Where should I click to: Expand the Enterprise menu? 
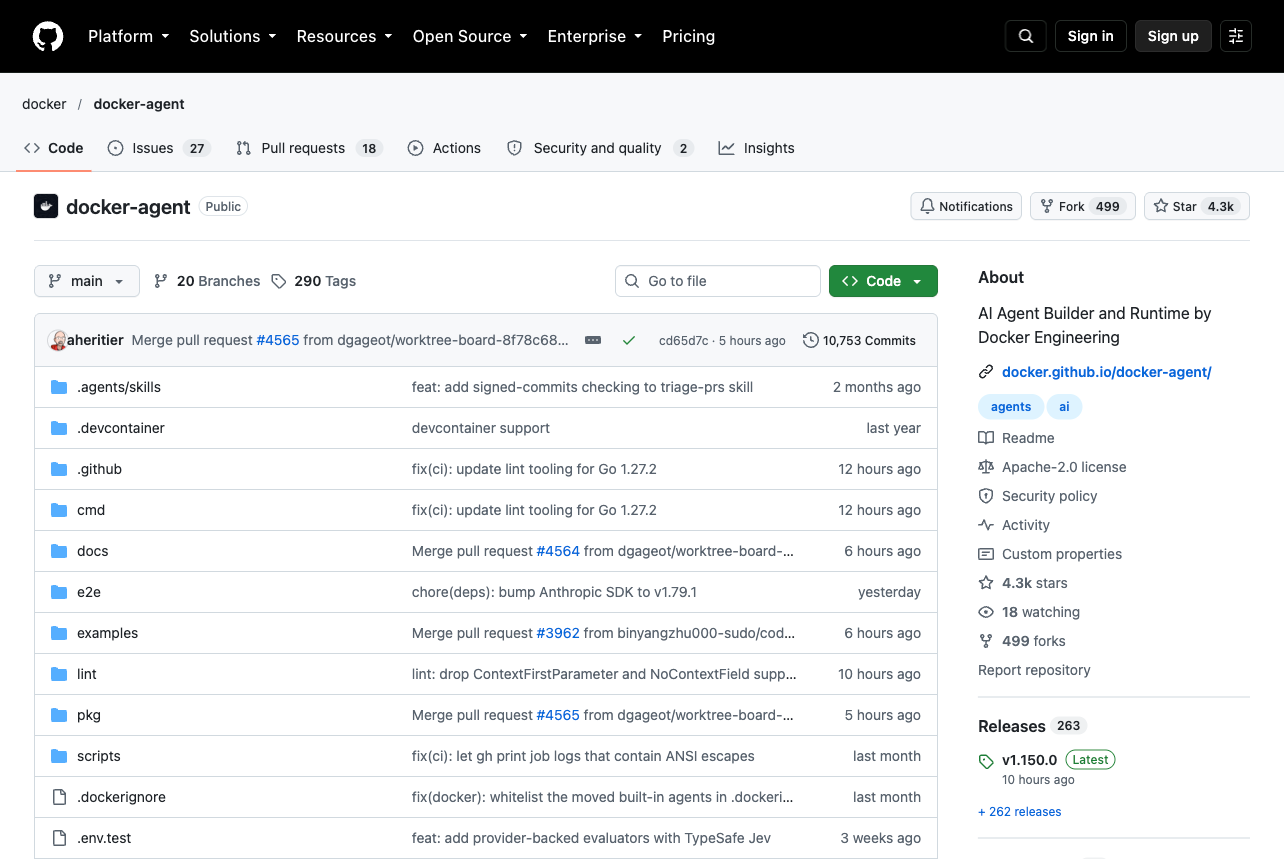point(594,36)
